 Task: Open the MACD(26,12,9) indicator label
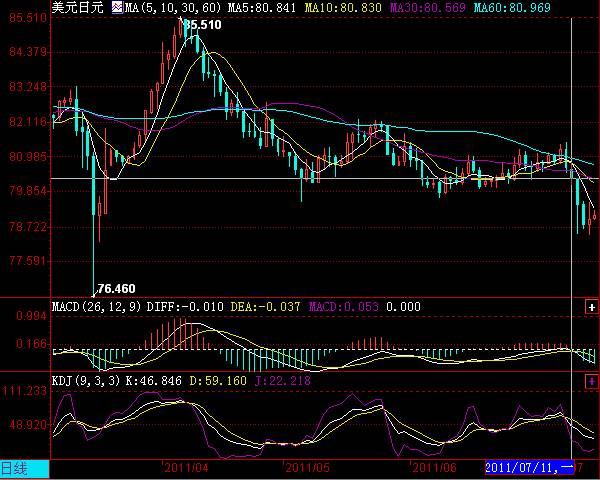(96, 307)
